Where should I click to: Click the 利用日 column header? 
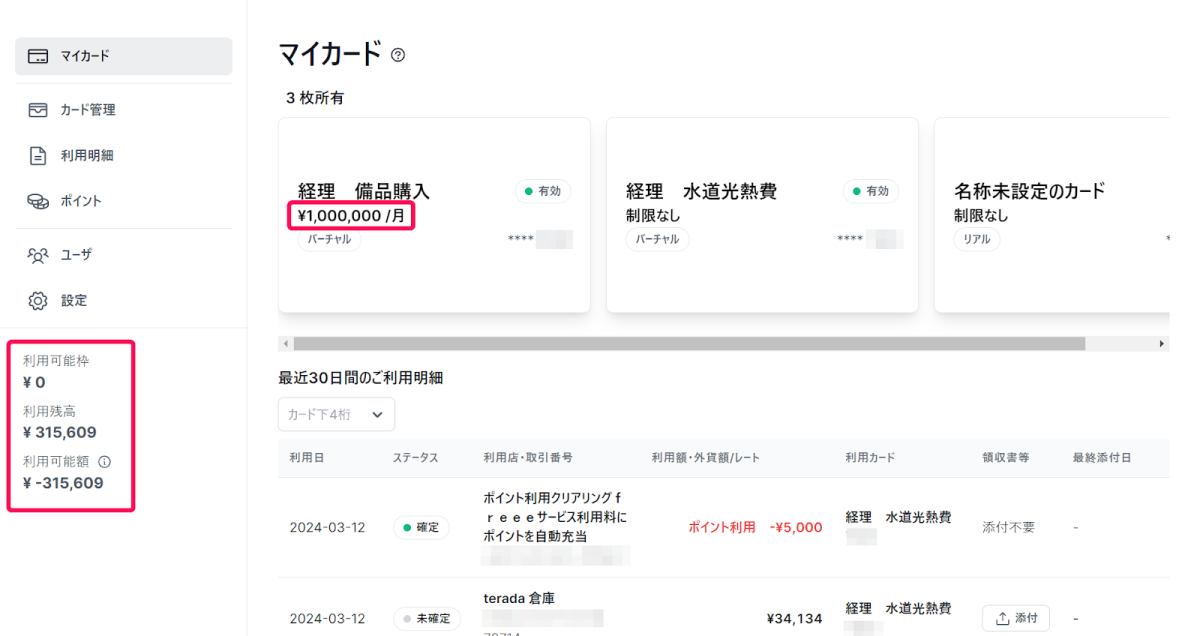306,458
